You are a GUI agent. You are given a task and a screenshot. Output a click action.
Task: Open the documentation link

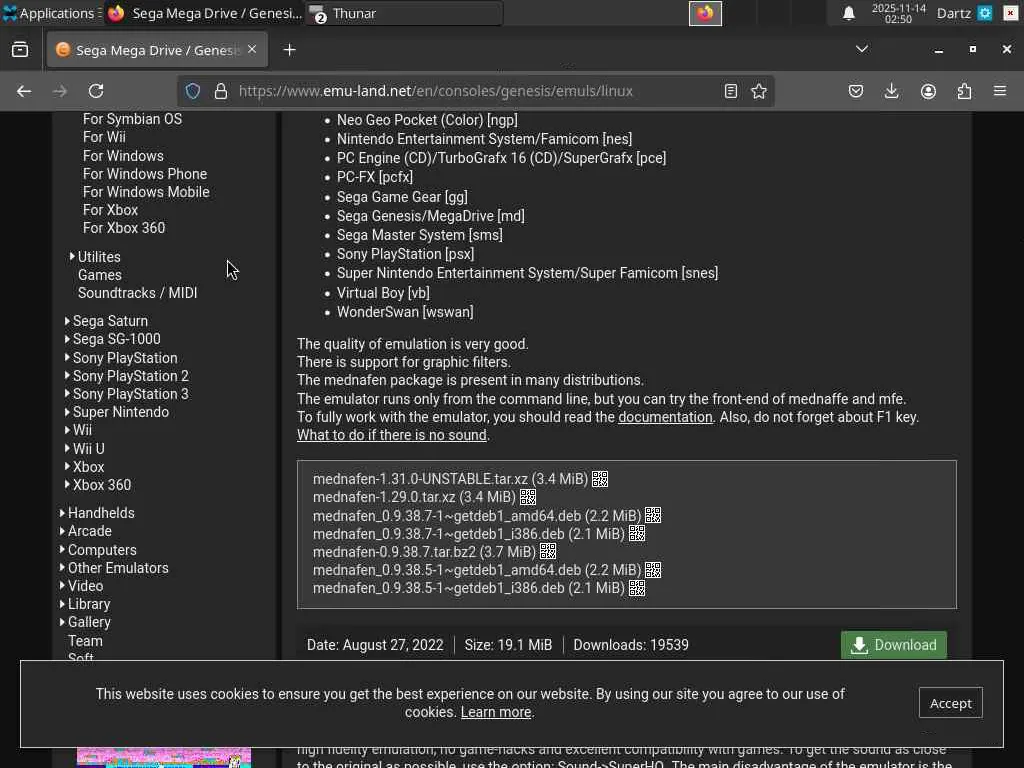point(665,417)
